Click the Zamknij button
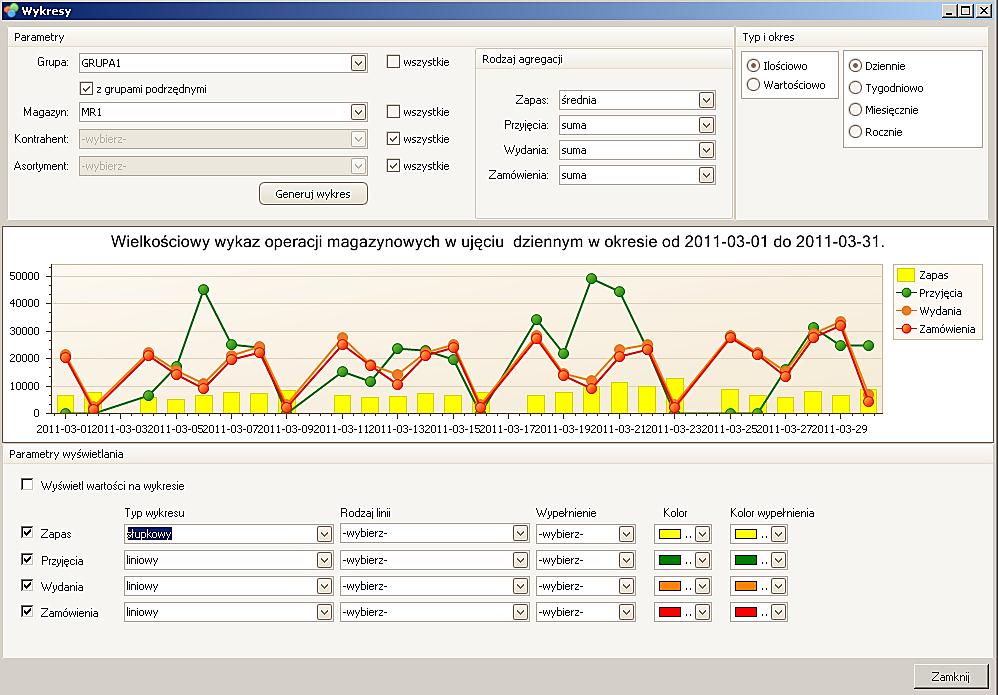998x695 pixels. pos(950,677)
